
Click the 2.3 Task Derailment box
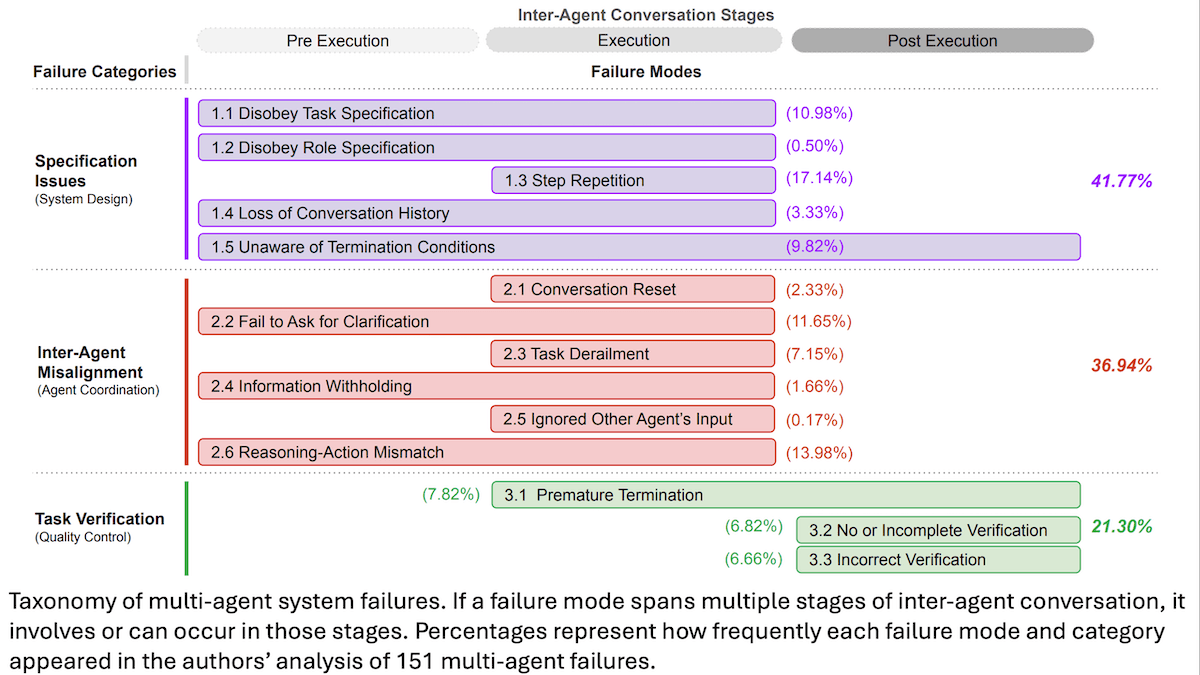coord(633,354)
